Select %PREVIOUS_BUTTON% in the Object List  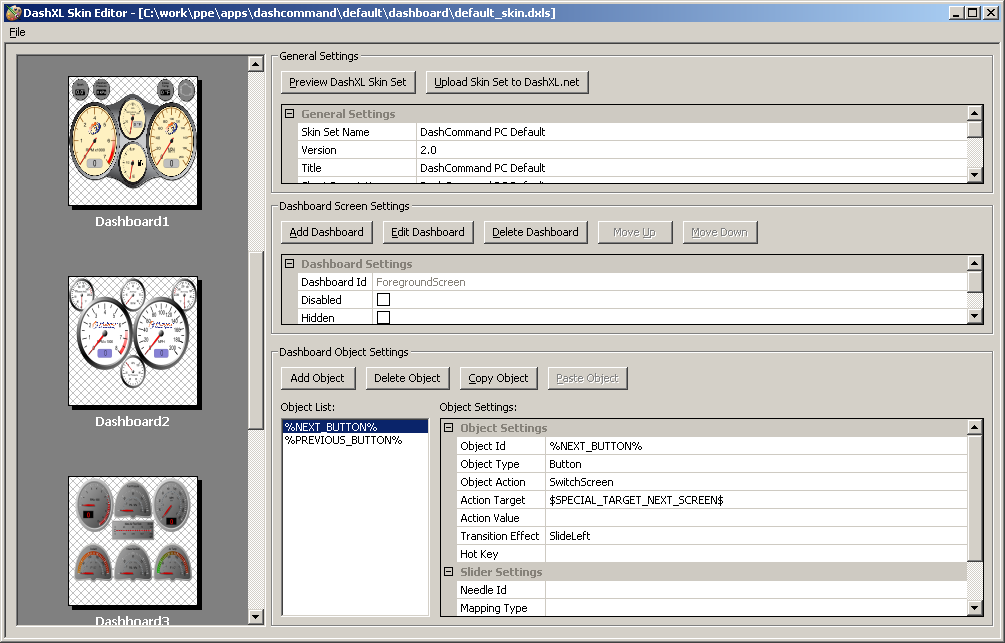pyautogui.click(x=355, y=440)
